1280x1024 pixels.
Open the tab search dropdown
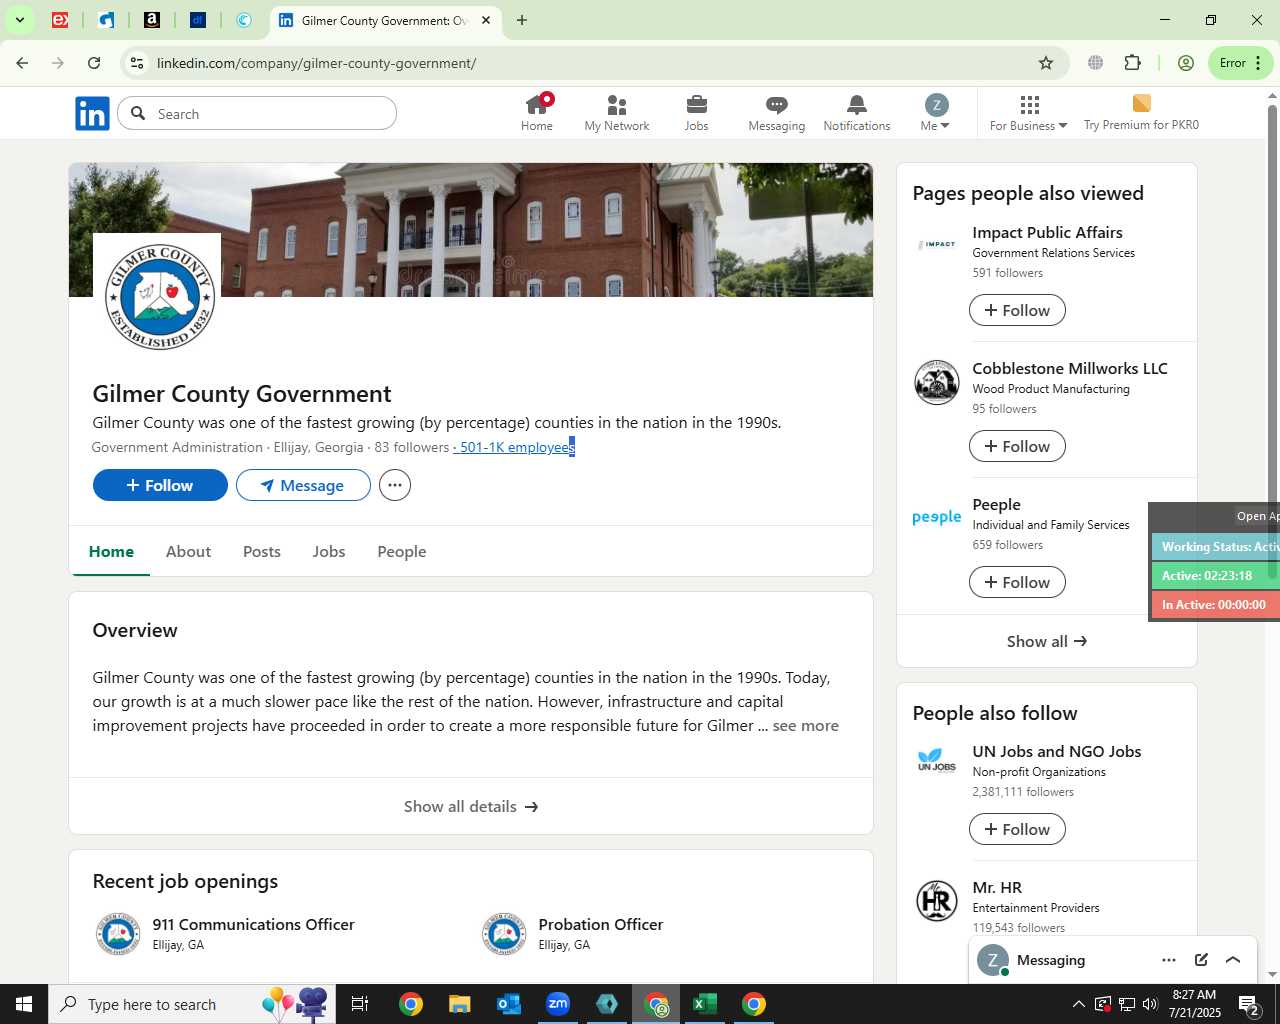tap(19, 20)
